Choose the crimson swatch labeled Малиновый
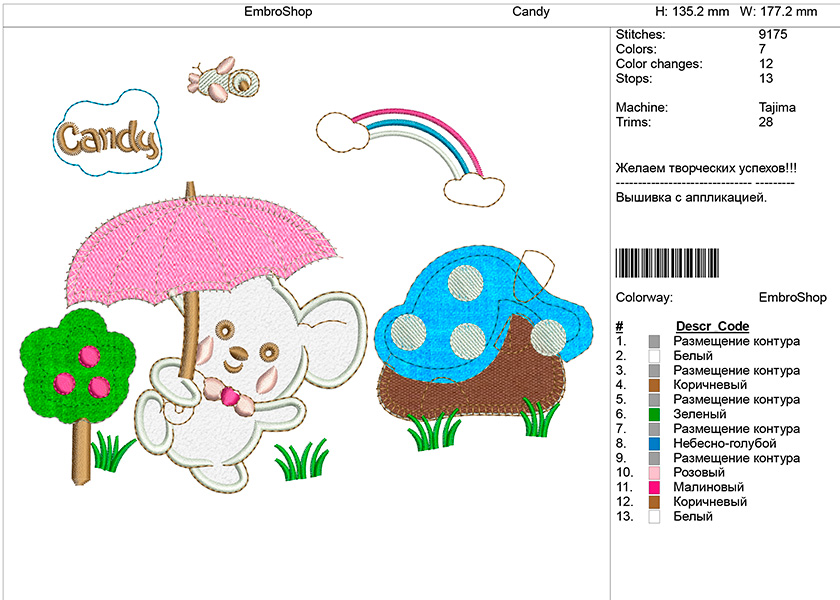The width and height of the screenshot is (840, 600). tap(654, 488)
